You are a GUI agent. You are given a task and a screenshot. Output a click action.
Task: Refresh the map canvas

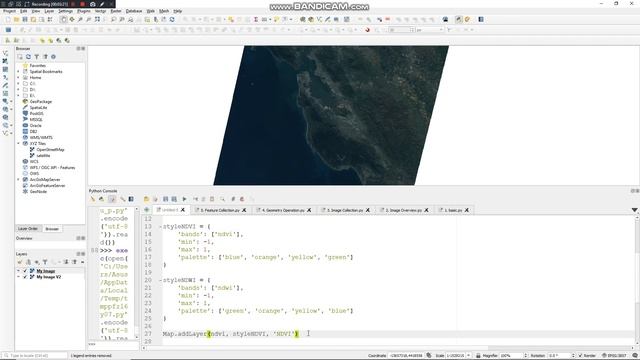coord(172,19)
